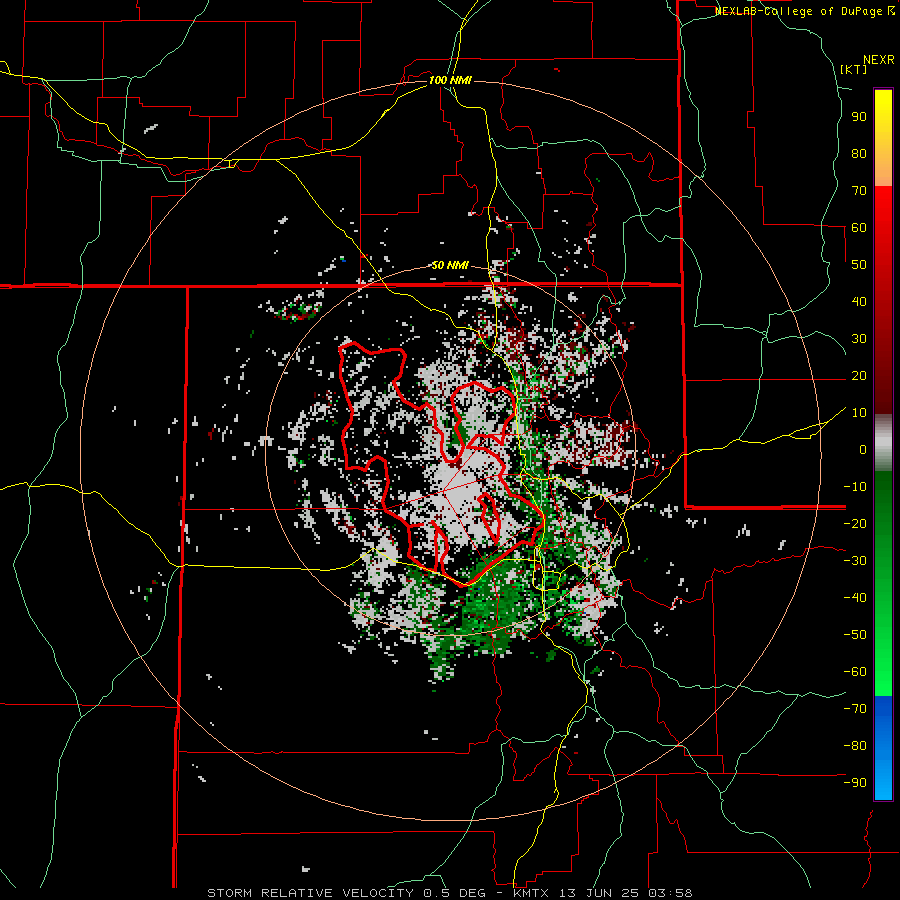Select the -10 value on velocity scale

coord(855,487)
